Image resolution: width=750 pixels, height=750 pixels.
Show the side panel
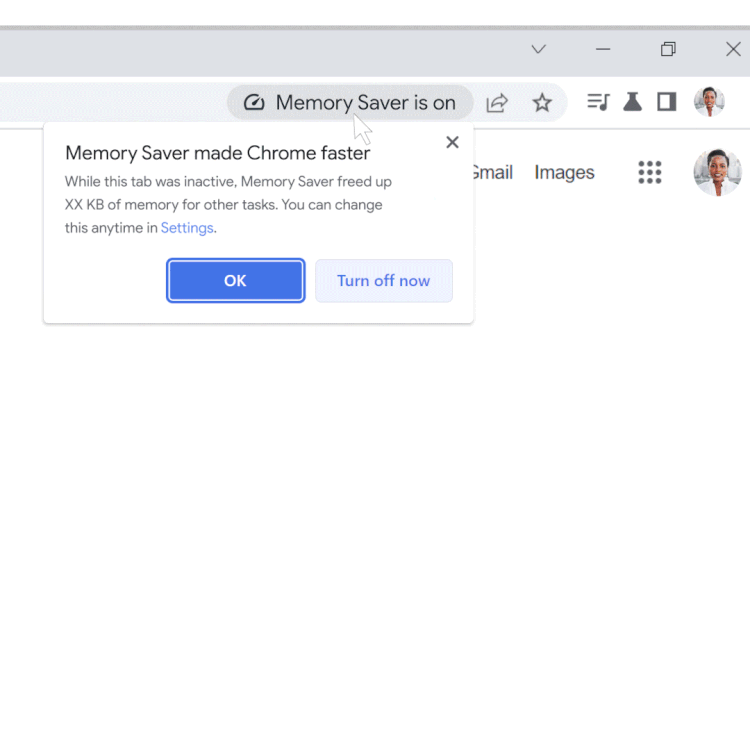(666, 102)
